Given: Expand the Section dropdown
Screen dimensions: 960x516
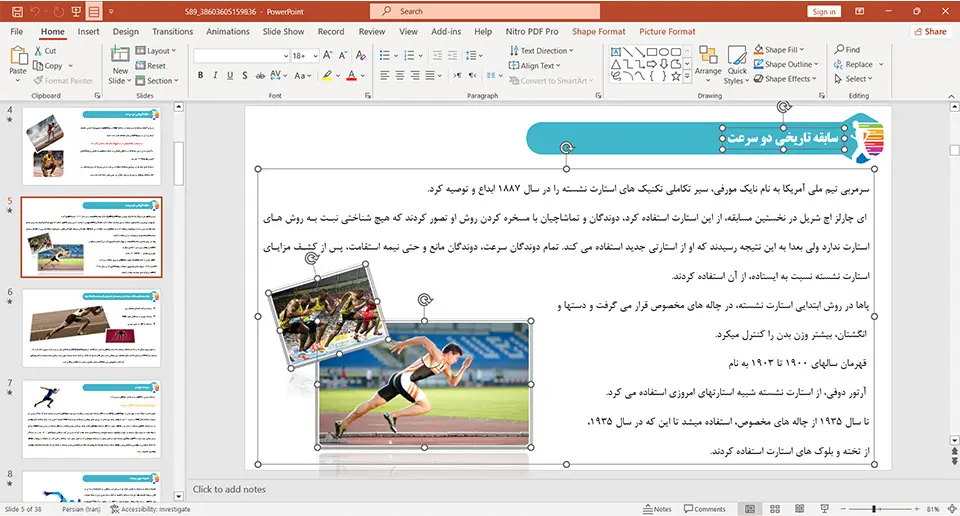Looking at the screenshot, I should [157, 80].
